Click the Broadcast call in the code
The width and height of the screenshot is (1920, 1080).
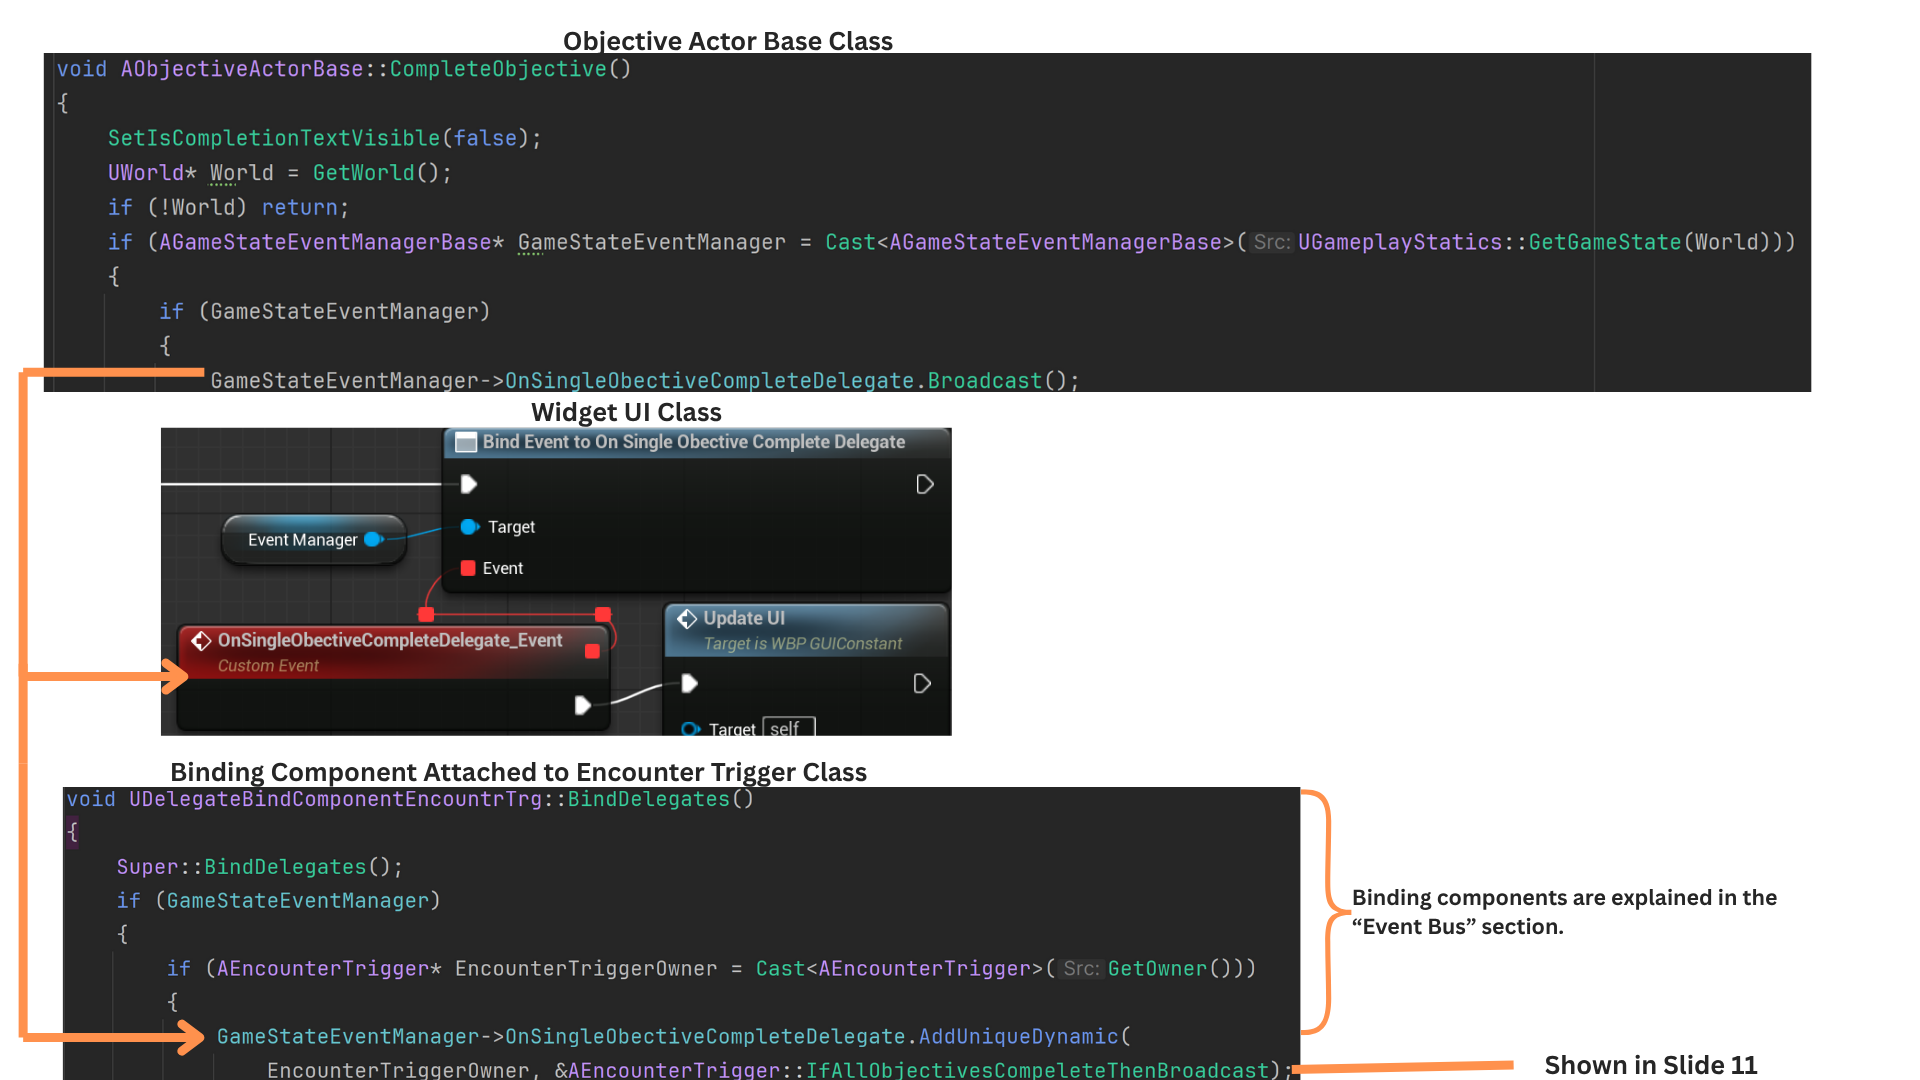pyautogui.click(x=984, y=381)
